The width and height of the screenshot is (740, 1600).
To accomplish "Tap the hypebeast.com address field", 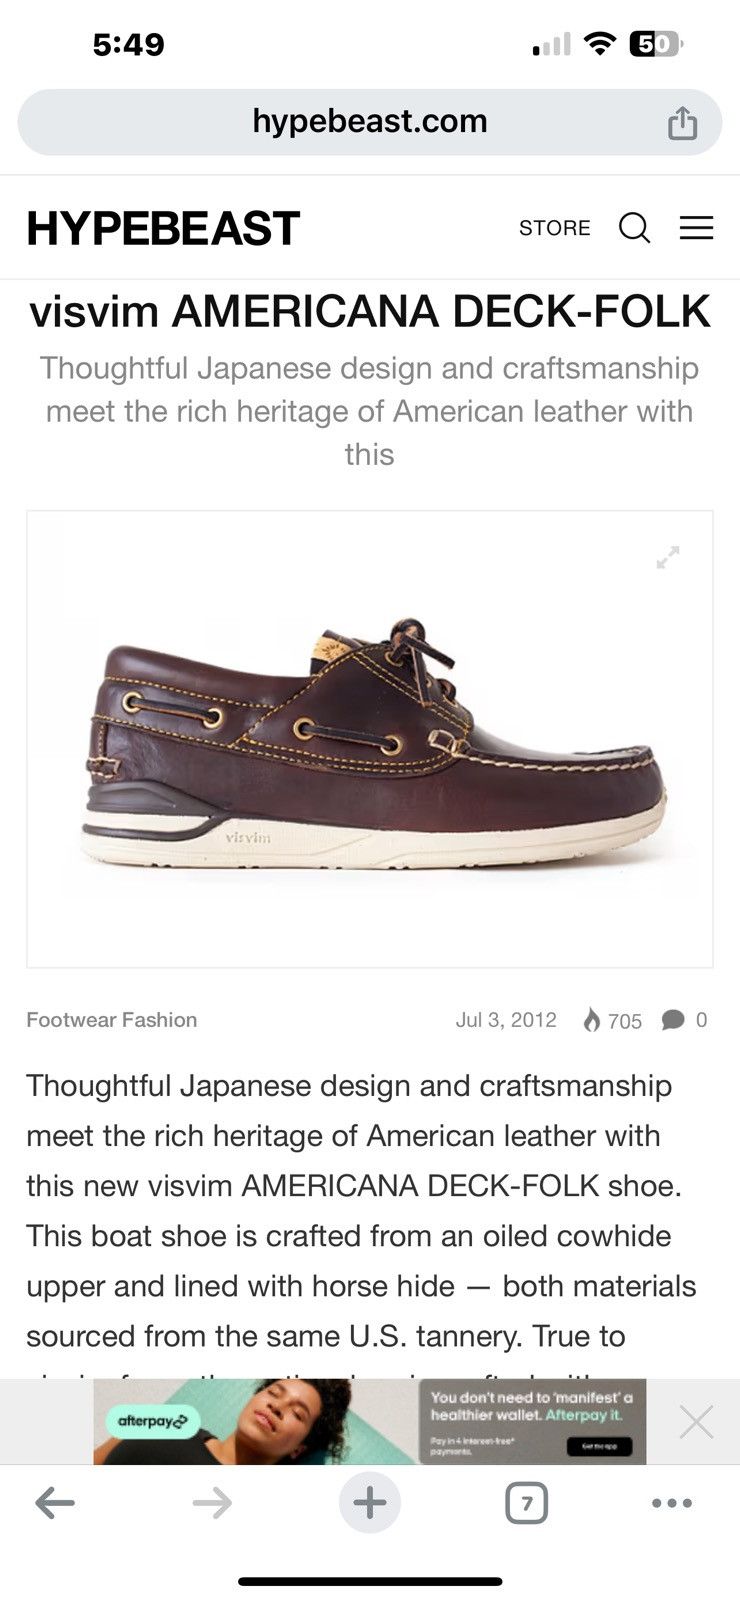I will click(369, 122).
